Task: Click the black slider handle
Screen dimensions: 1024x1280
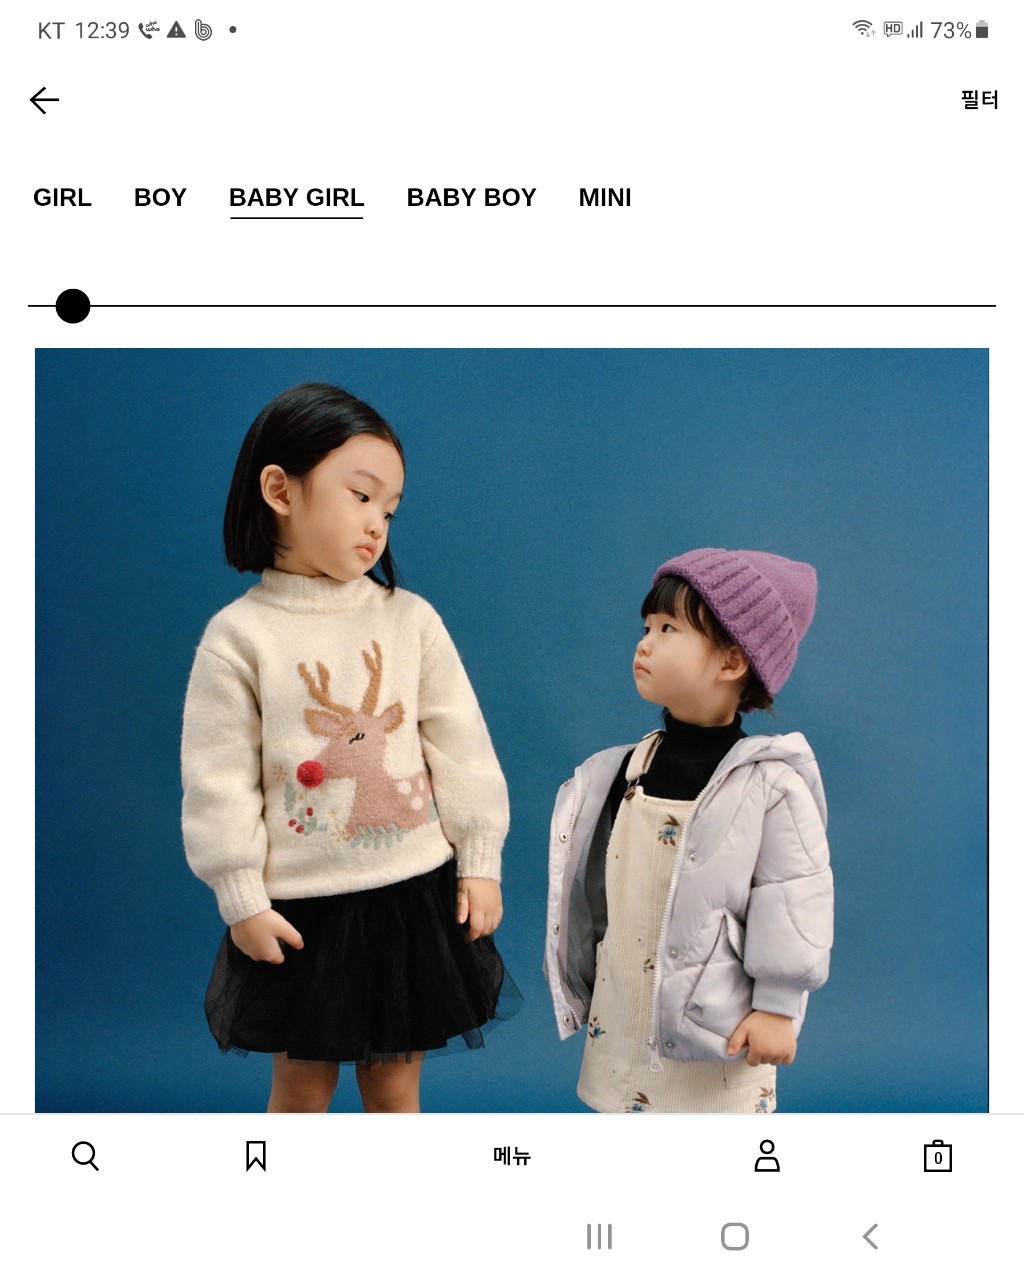Action: click(73, 306)
